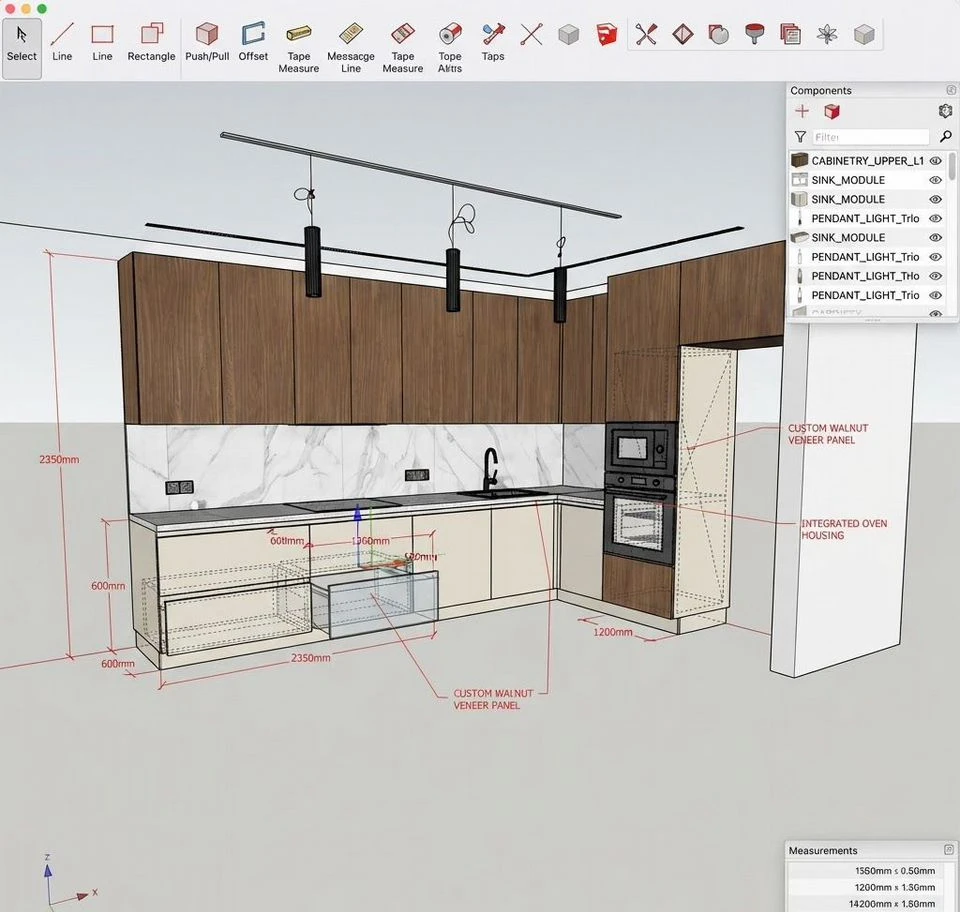Viewport: 960px width, 912px height.
Task: Collapse the Components panel with its header button
Action: coord(951,90)
